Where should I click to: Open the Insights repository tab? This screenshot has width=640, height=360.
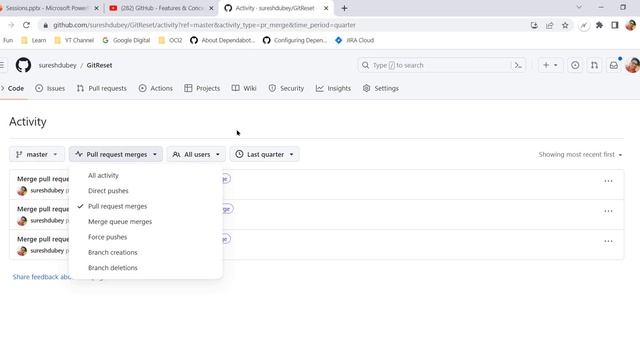click(x=333, y=88)
